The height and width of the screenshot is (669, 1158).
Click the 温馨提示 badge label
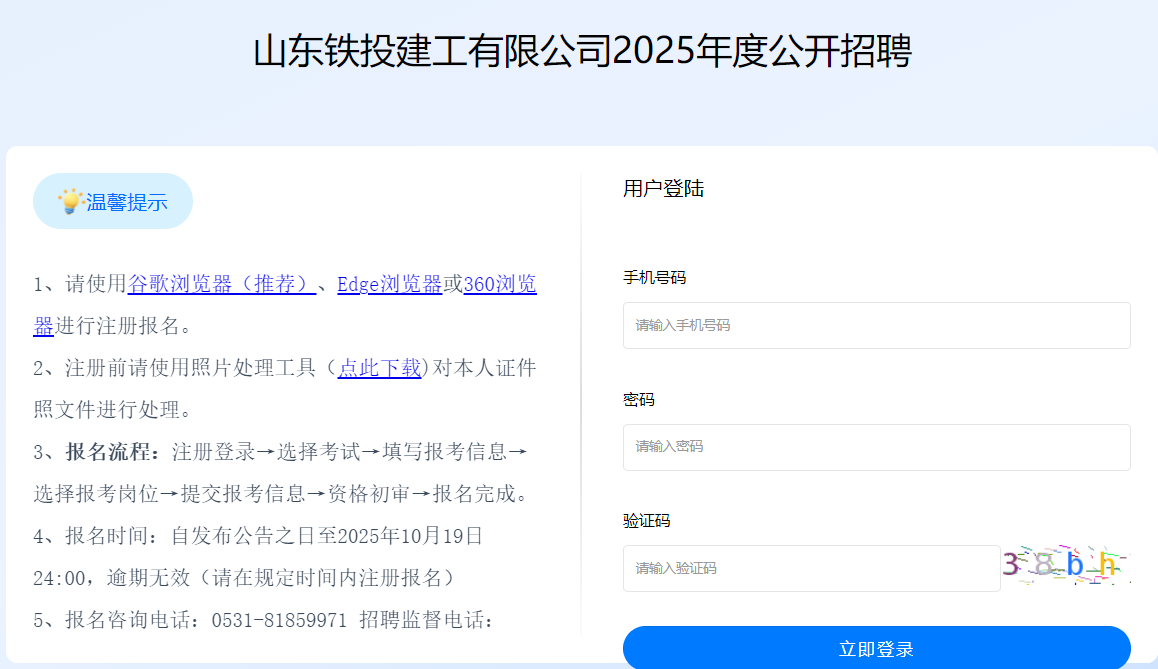[126, 202]
